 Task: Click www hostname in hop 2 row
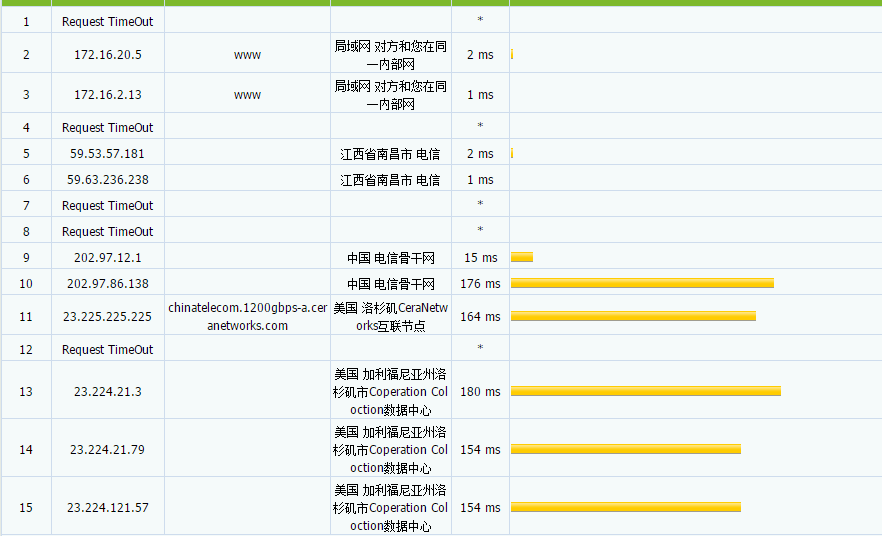[x=248, y=55]
